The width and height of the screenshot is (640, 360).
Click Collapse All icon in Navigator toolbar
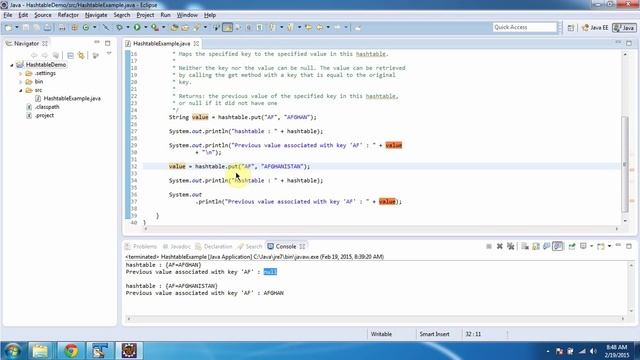pyautogui.click(x=70, y=55)
